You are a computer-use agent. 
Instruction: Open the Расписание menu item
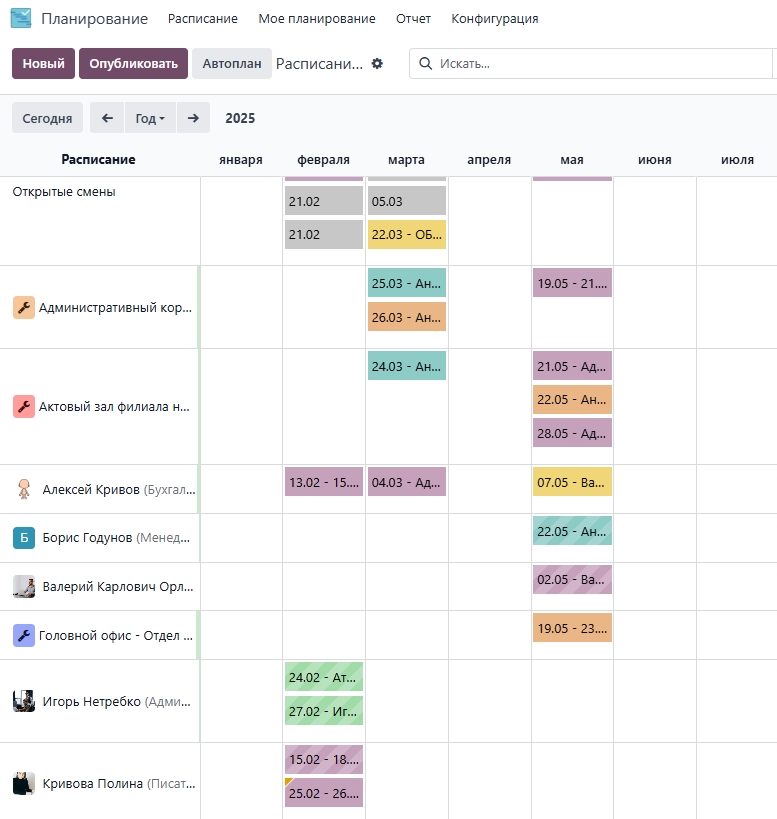tap(203, 19)
